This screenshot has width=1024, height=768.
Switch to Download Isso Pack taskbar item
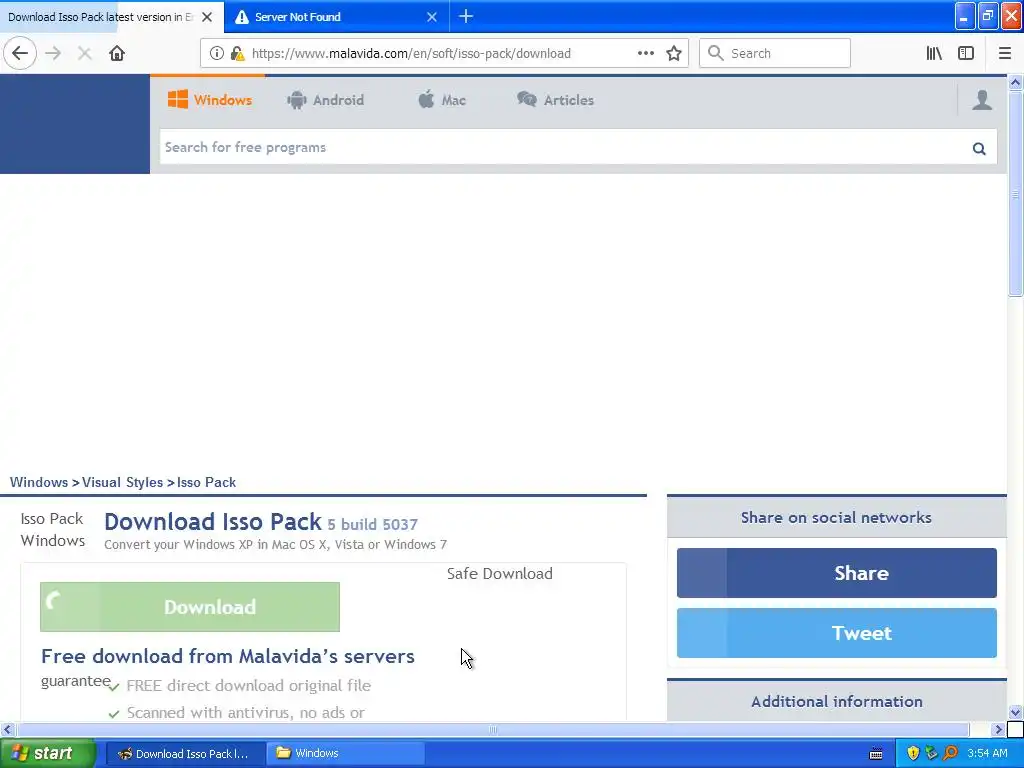click(185, 754)
